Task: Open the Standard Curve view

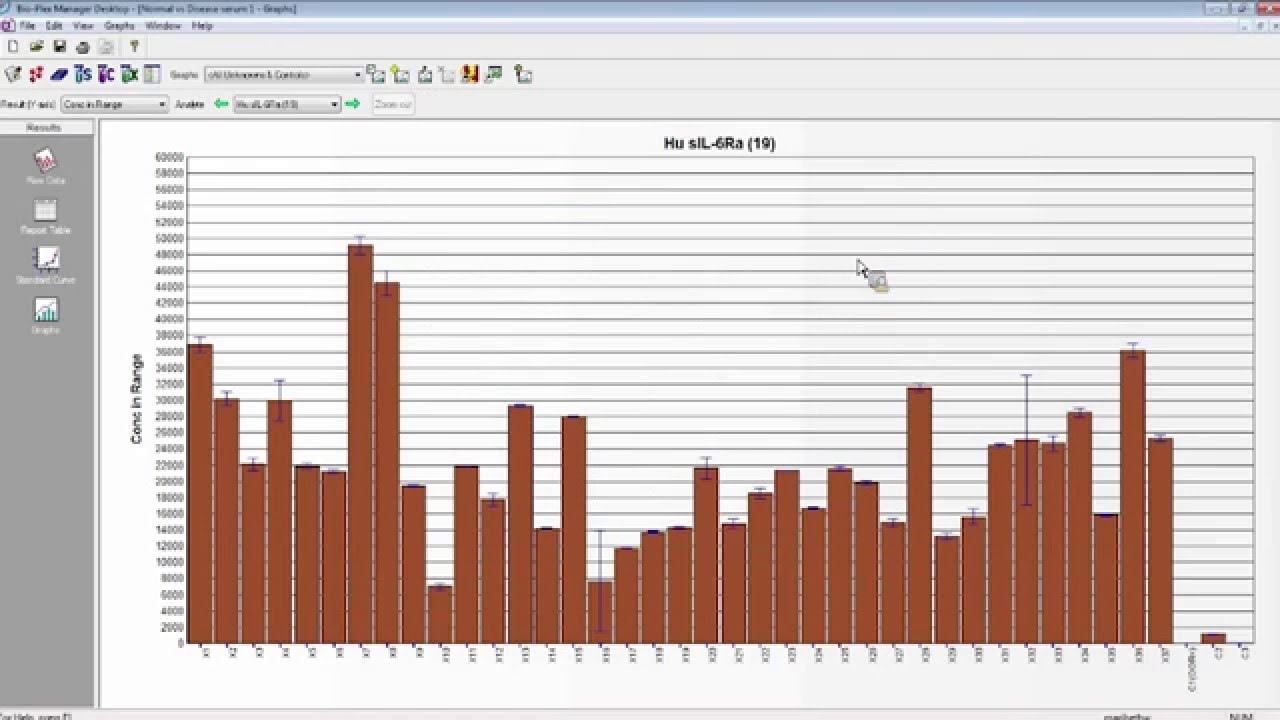Action: (46, 266)
